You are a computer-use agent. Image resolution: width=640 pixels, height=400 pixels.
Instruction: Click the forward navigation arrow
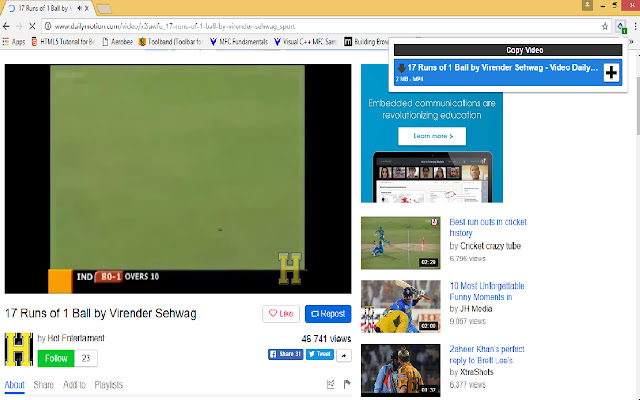coord(19,27)
